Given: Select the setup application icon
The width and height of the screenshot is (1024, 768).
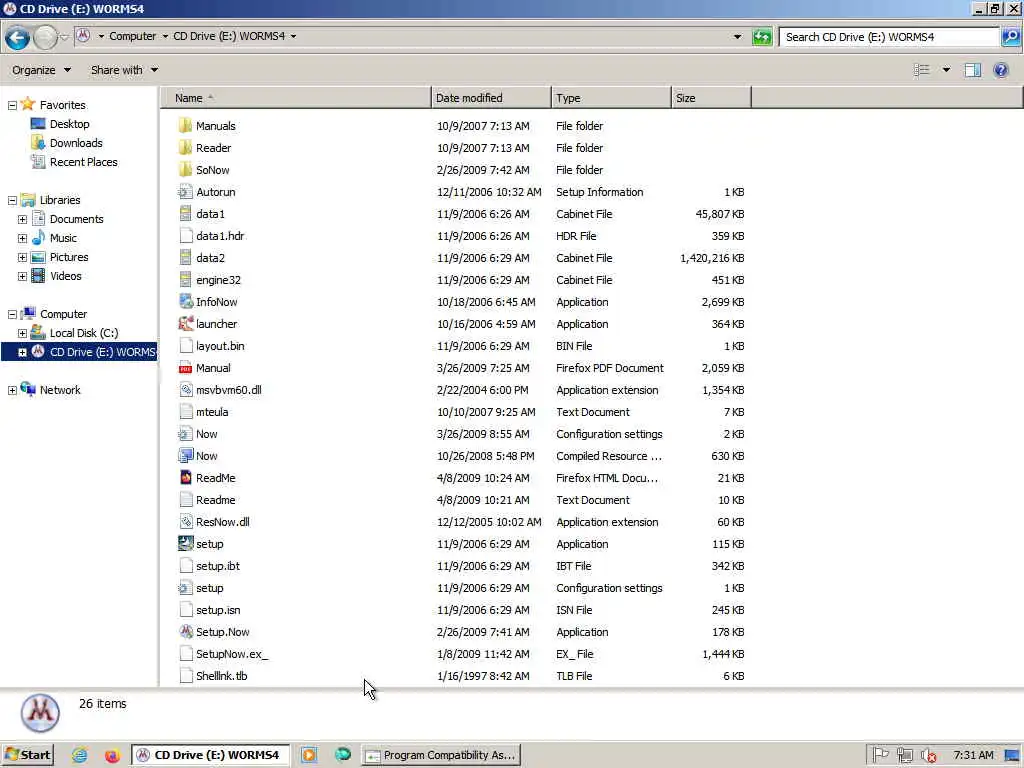Looking at the screenshot, I should (x=185, y=543).
